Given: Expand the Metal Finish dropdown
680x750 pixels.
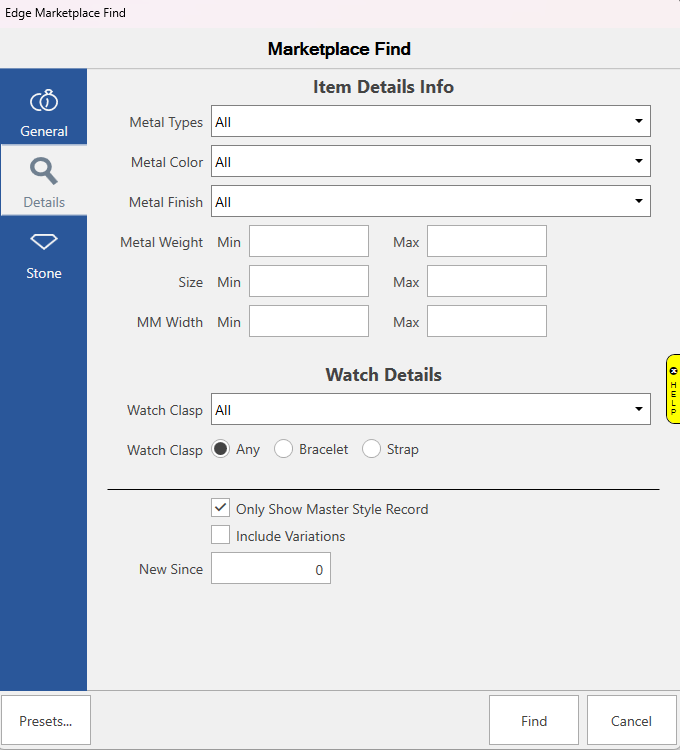Looking at the screenshot, I should point(430,202).
